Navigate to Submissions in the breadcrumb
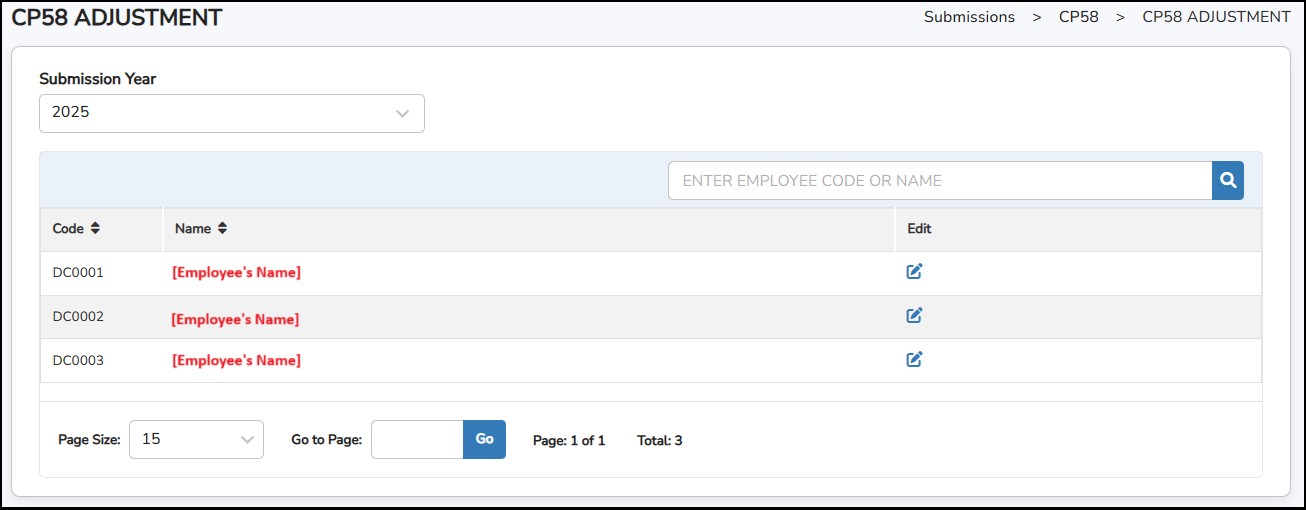 point(969,17)
